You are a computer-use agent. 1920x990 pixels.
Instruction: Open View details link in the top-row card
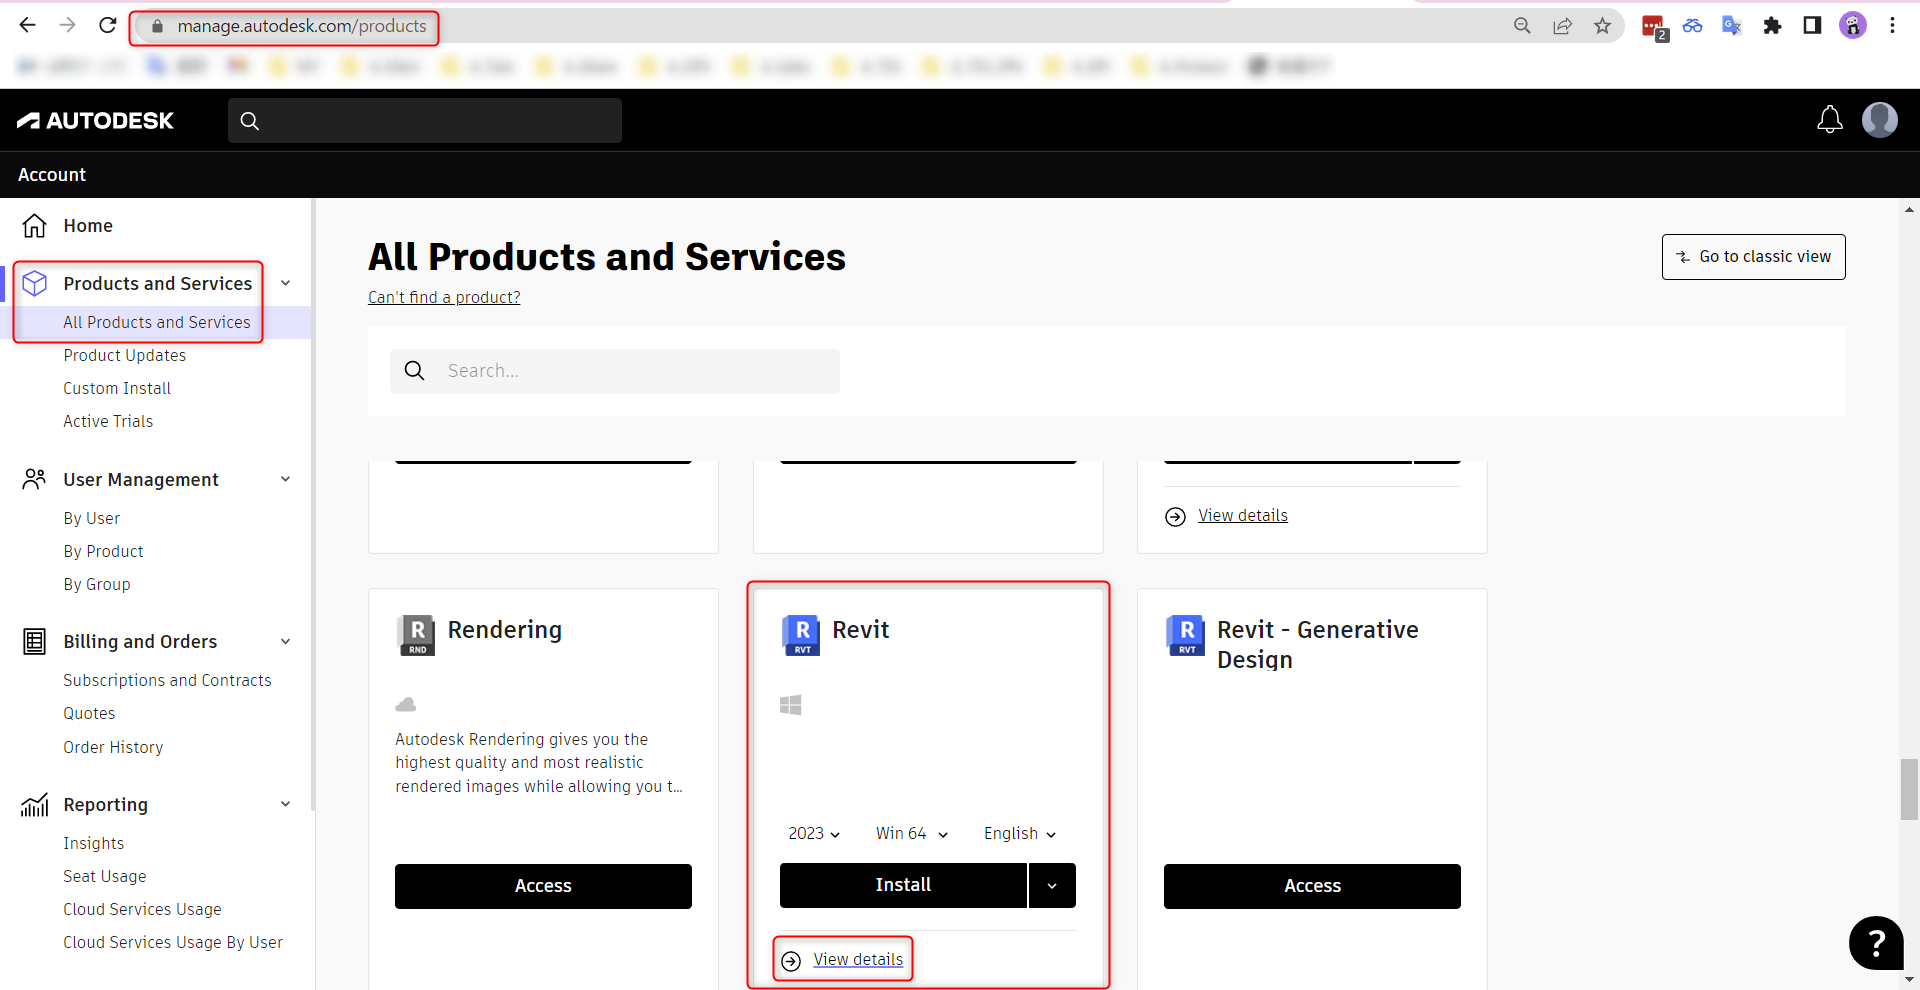pyautogui.click(x=1243, y=516)
